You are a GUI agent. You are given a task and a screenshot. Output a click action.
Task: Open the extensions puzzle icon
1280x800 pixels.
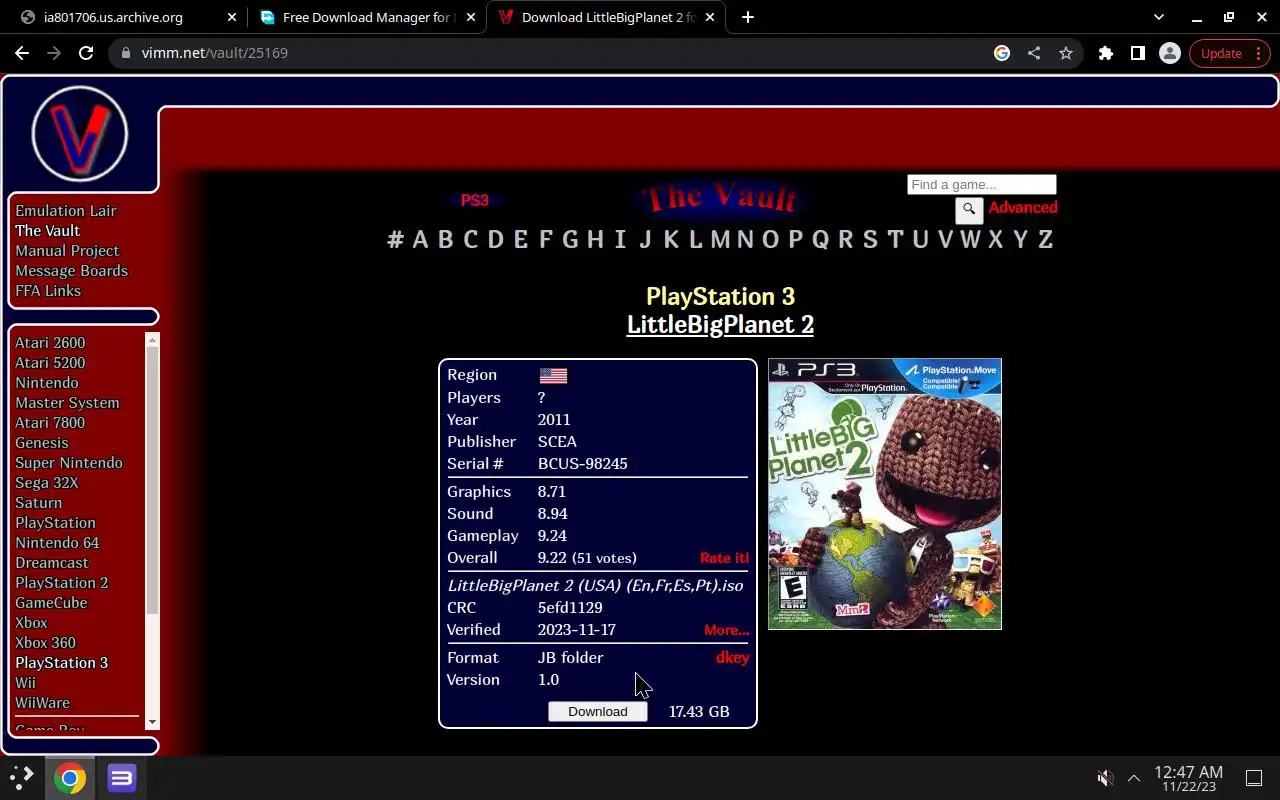coord(1105,53)
